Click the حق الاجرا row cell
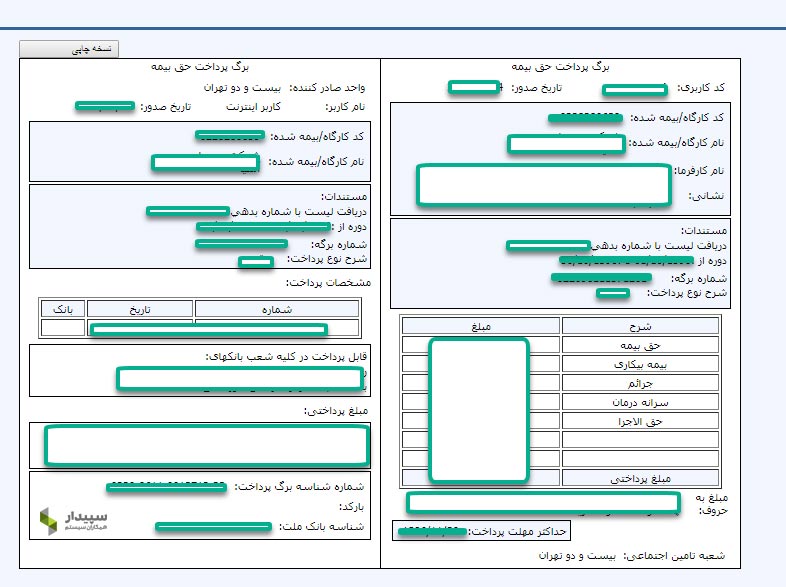This screenshot has height=587, width=786. 640,421
